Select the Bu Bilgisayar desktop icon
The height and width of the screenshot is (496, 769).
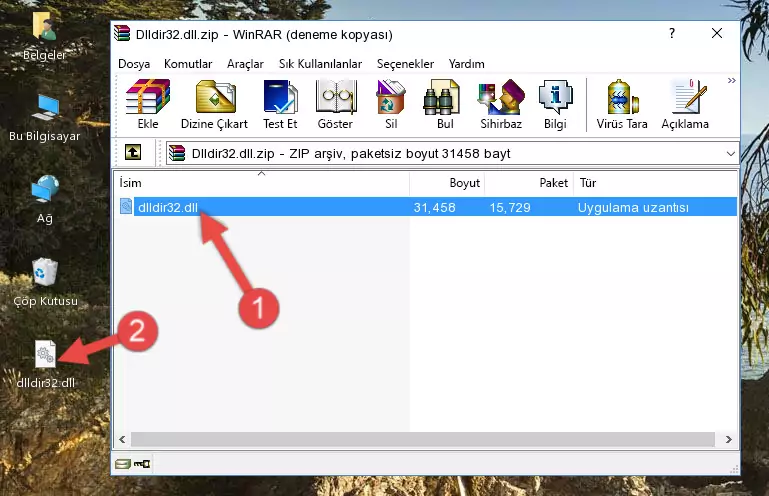tap(45, 118)
